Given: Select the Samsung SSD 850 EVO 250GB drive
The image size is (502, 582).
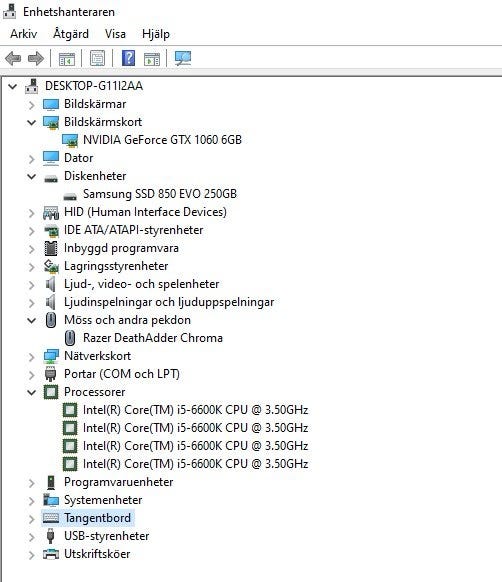Looking at the screenshot, I should click(160, 194).
